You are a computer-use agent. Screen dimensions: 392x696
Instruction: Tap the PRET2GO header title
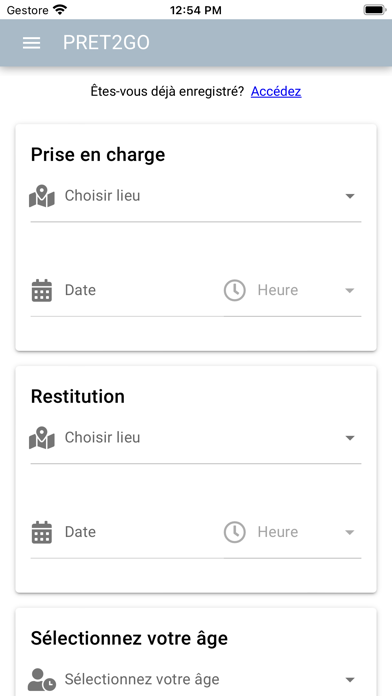click(x=106, y=43)
